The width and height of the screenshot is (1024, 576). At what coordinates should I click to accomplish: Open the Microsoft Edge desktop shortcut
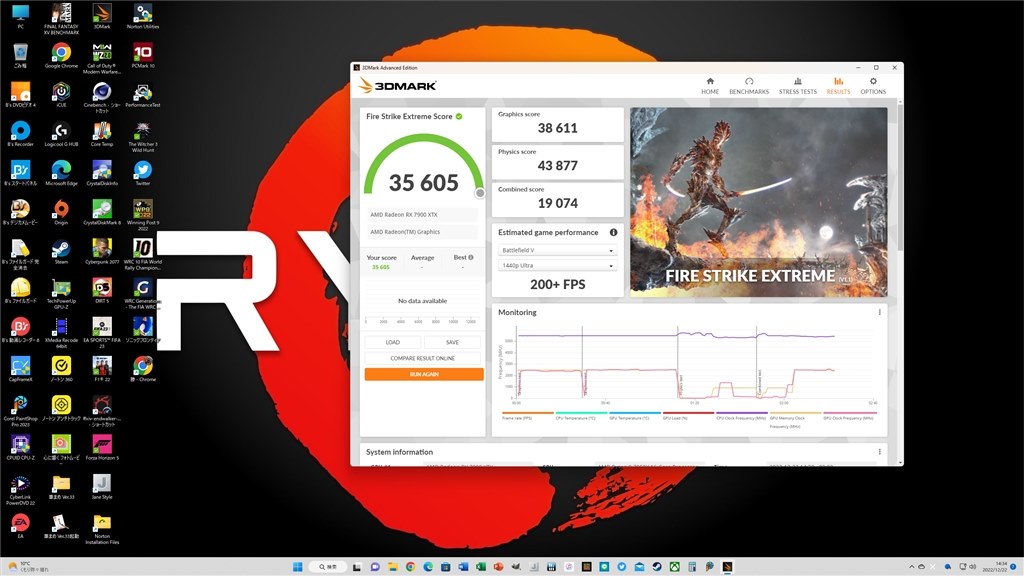coord(61,174)
